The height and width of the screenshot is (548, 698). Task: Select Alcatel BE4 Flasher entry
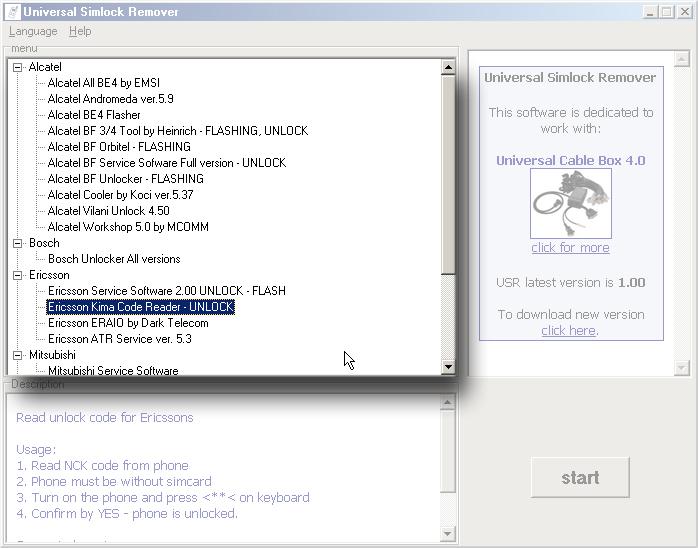[94, 115]
